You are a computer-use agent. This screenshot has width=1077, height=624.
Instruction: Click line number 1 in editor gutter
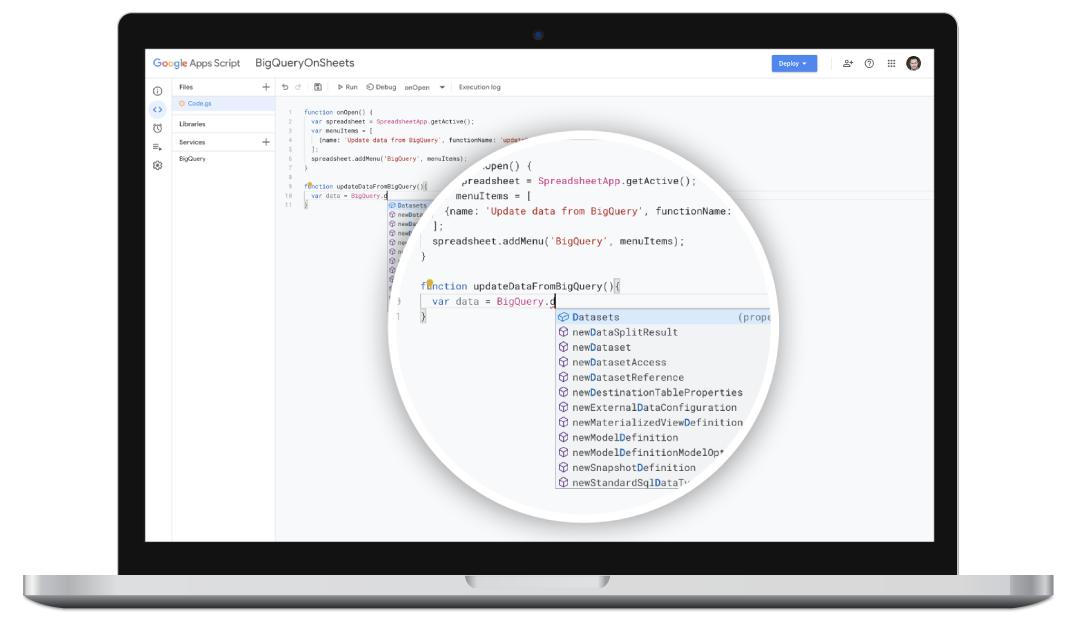tap(290, 112)
